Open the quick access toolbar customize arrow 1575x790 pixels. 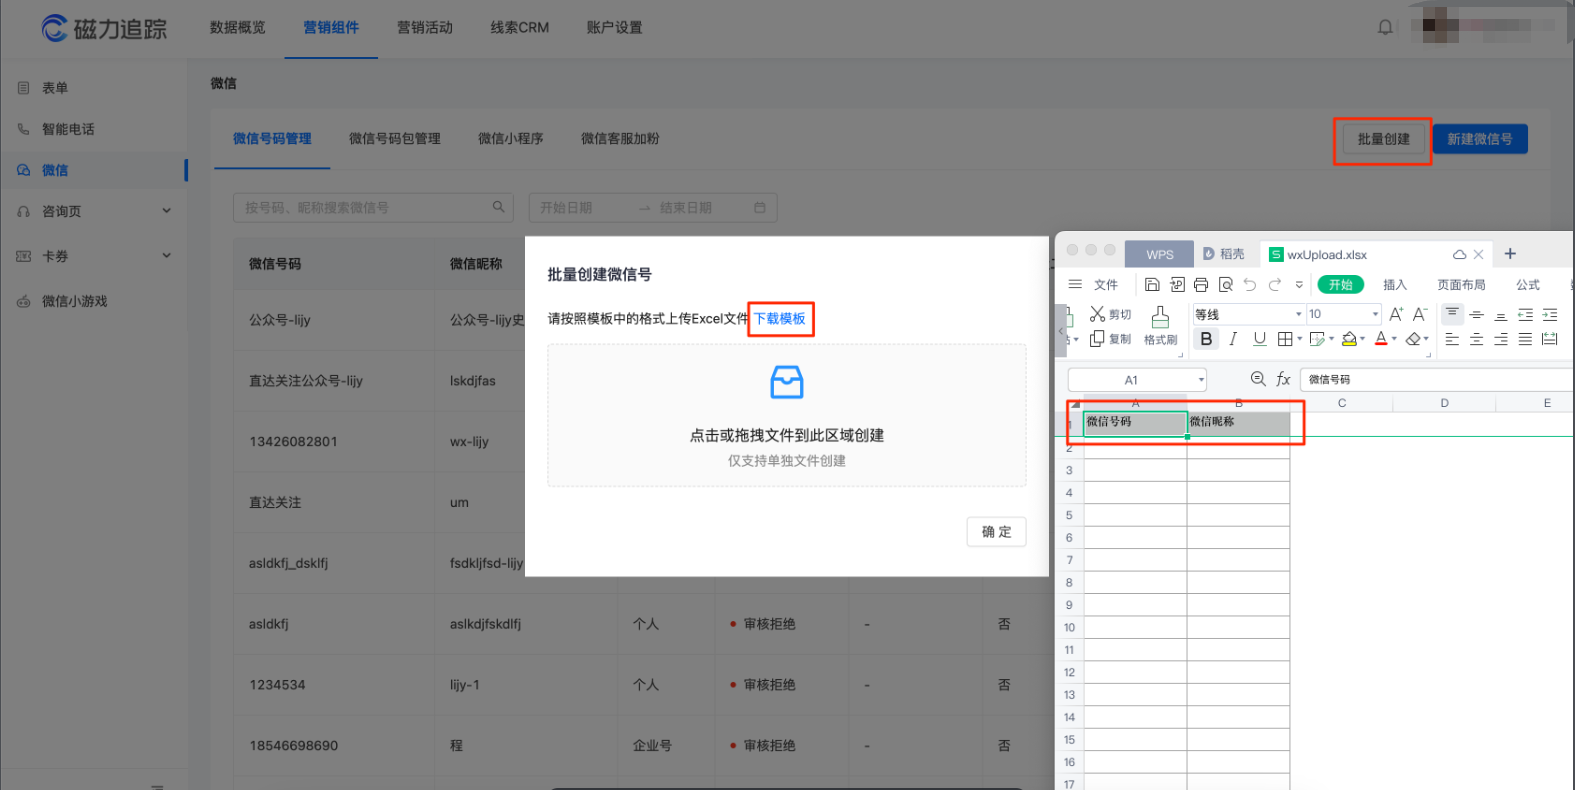(1299, 285)
